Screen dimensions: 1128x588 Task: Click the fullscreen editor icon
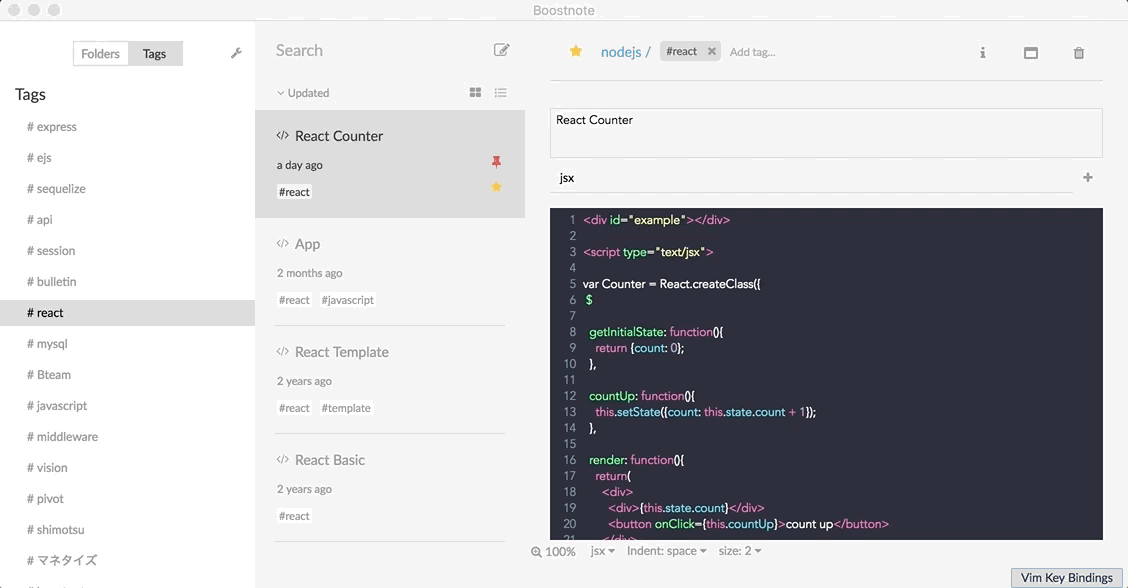coord(1030,53)
